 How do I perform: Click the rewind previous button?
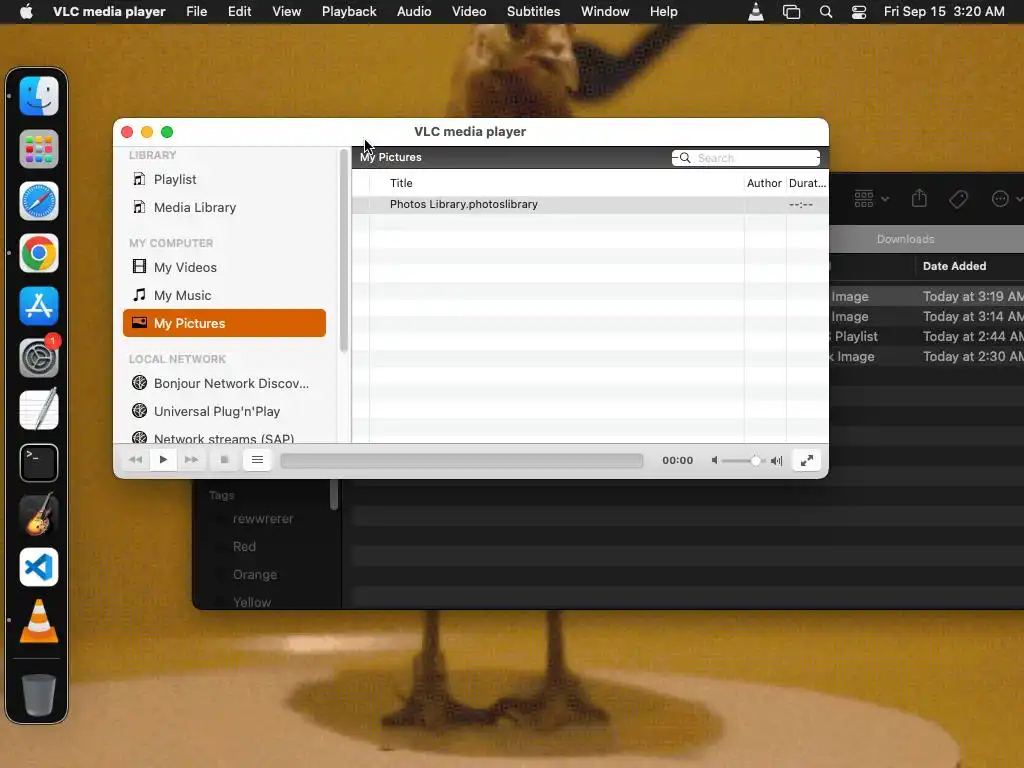(x=135, y=460)
